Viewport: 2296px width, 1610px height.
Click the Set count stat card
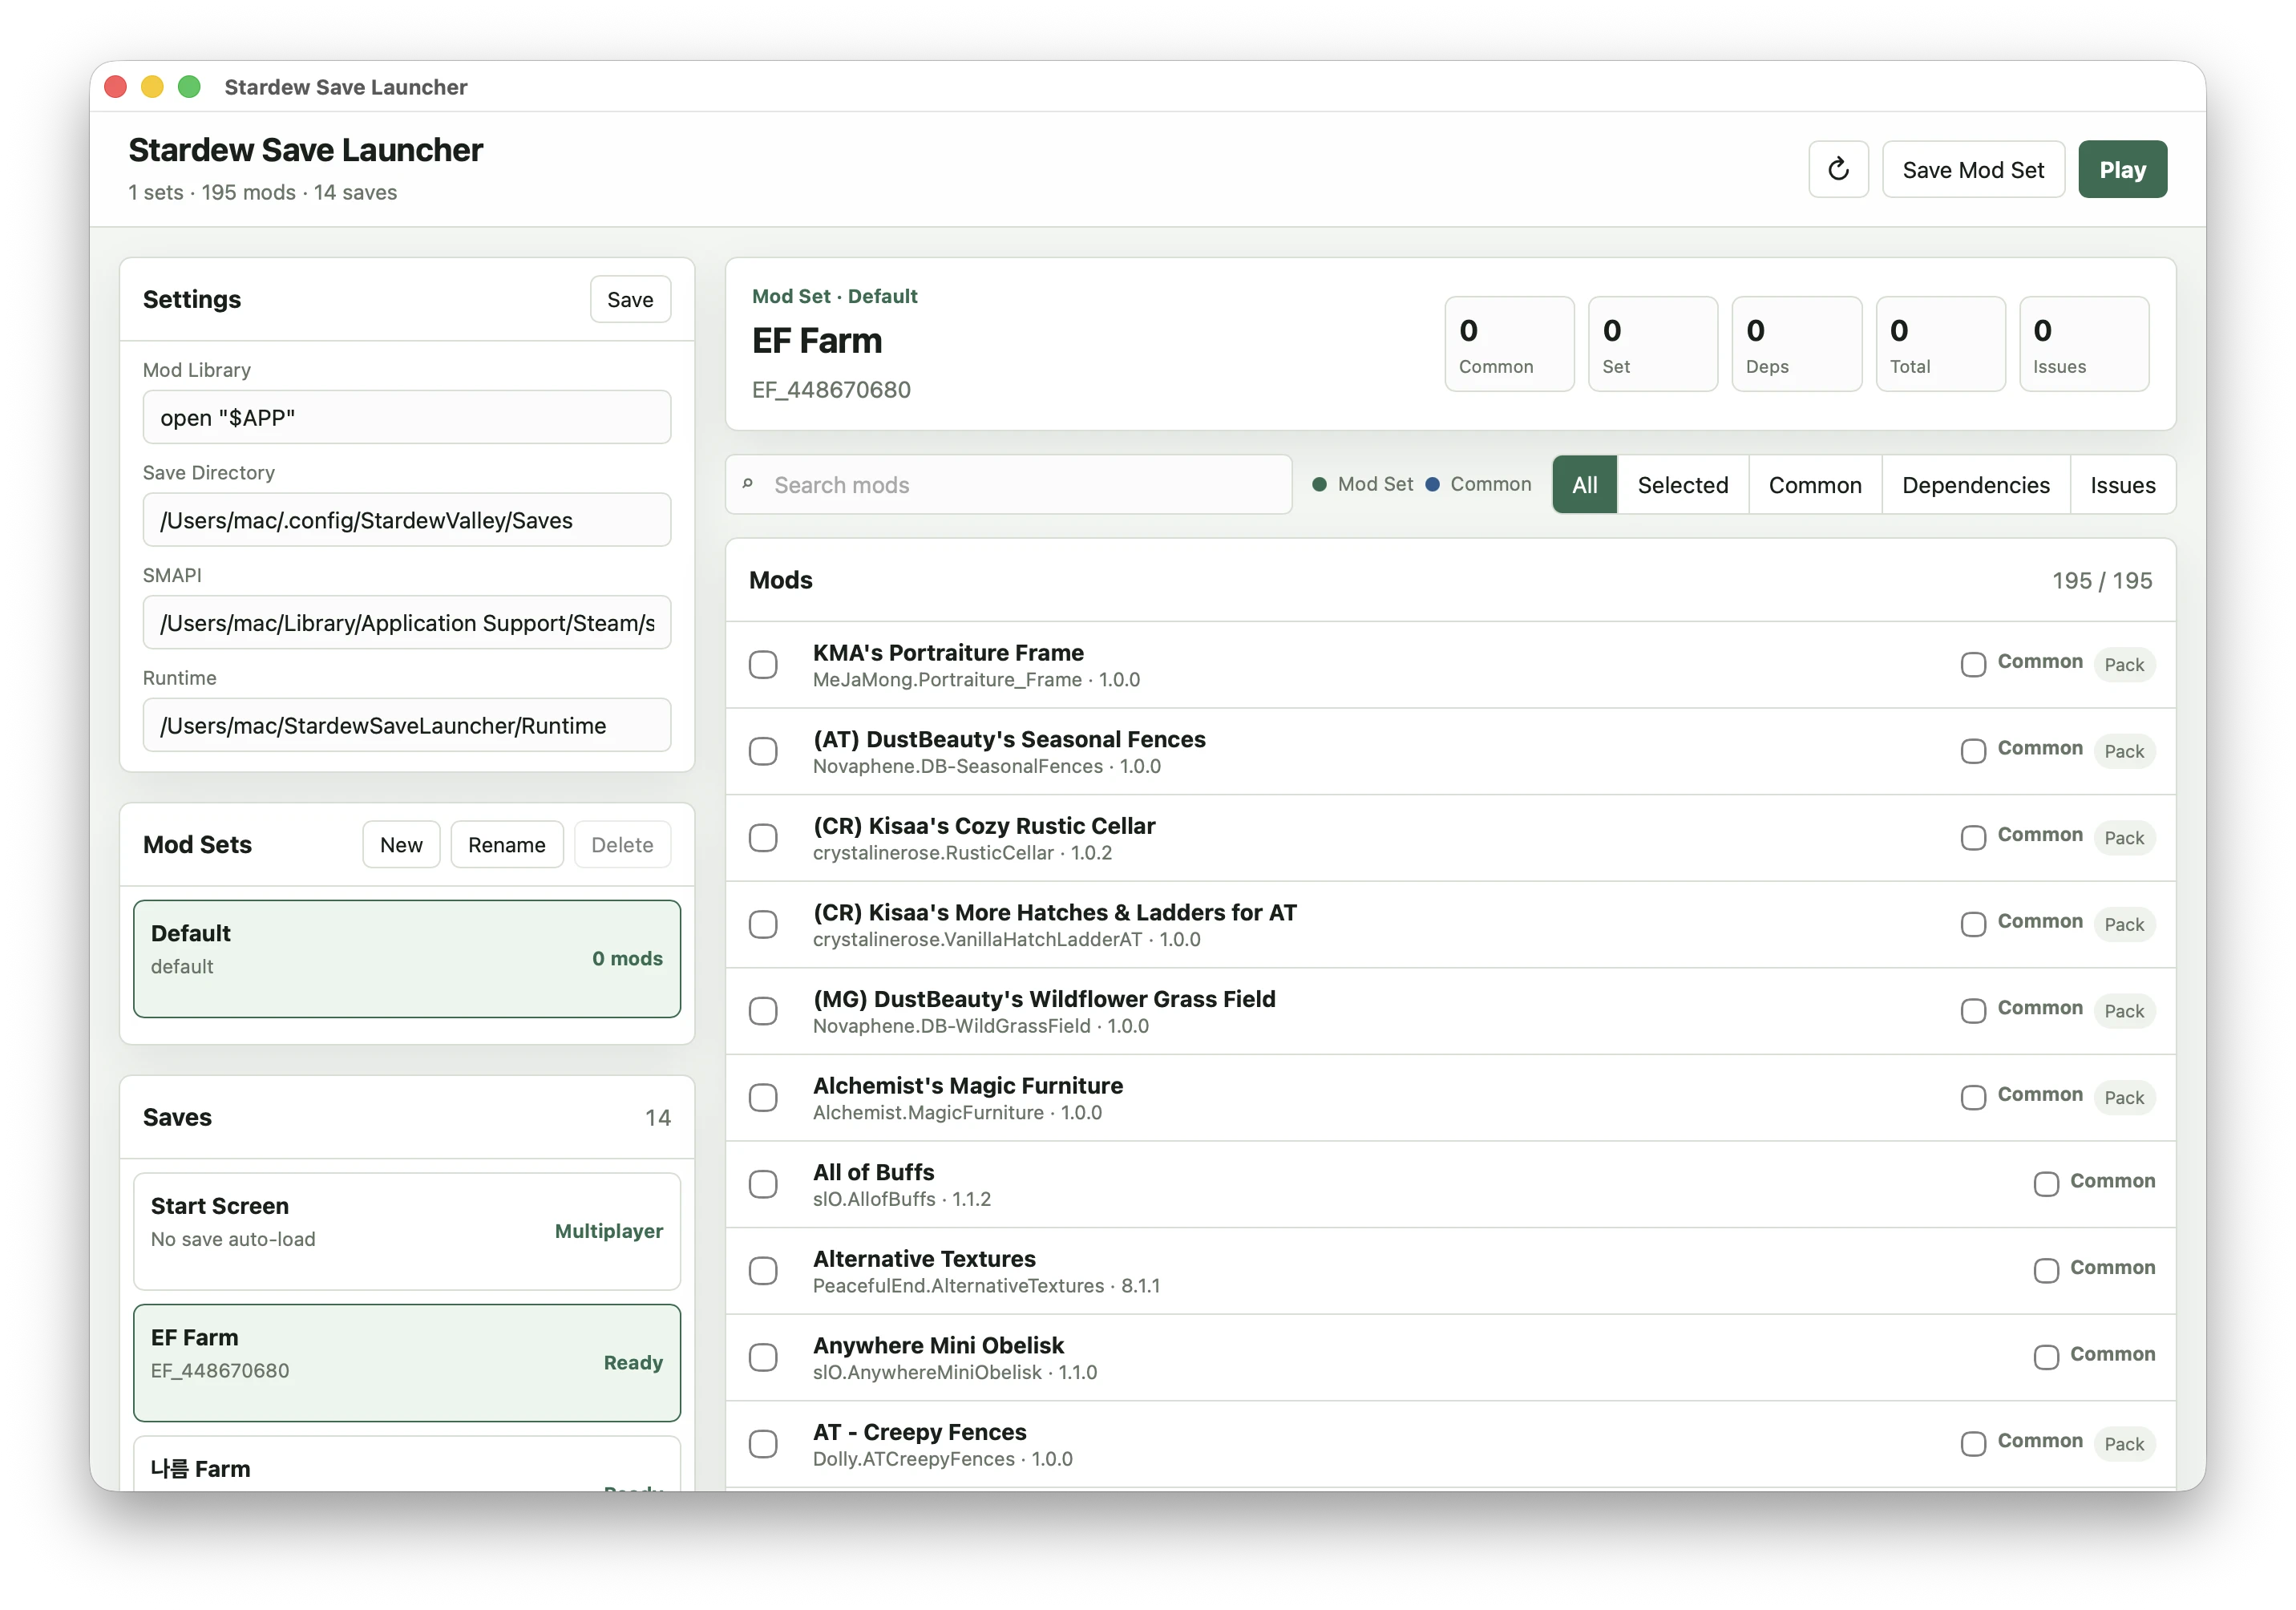click(1652, 343)
